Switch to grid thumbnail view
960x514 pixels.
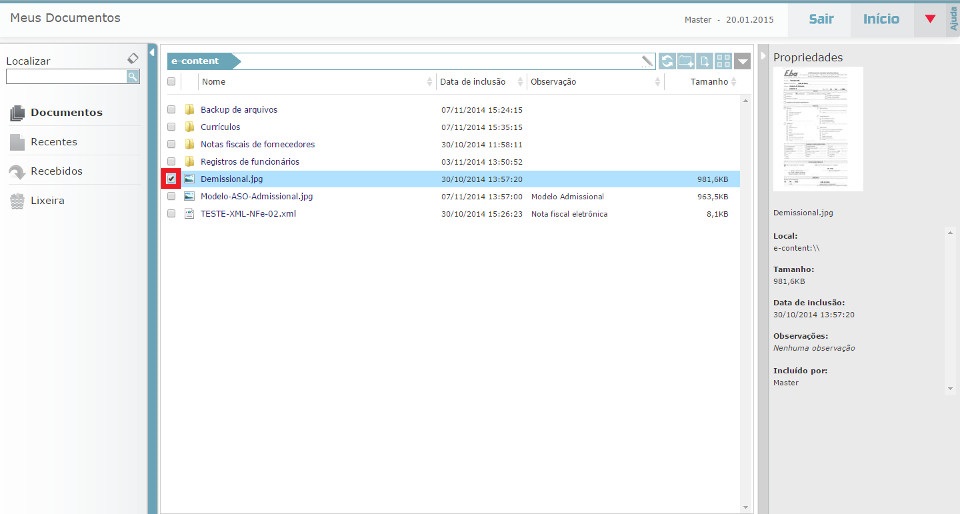pyautogui.click(x=723, y=61)
